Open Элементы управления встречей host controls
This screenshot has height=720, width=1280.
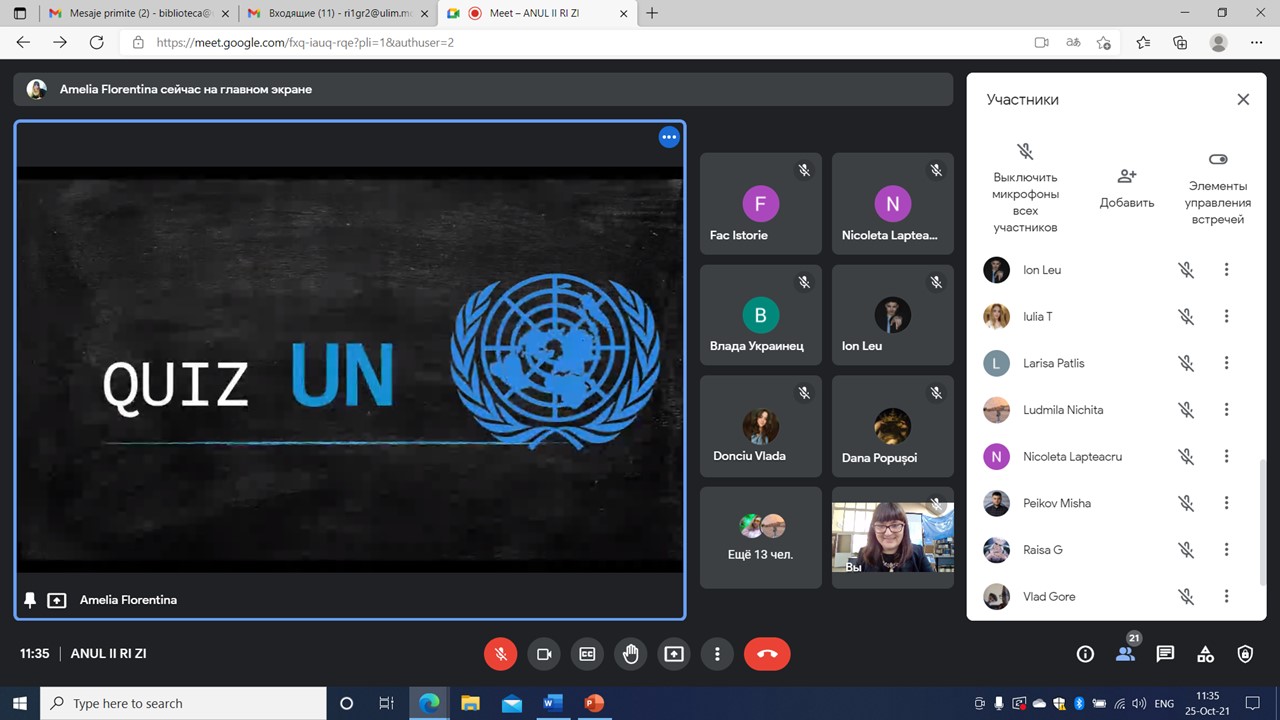click(1217, 188)
